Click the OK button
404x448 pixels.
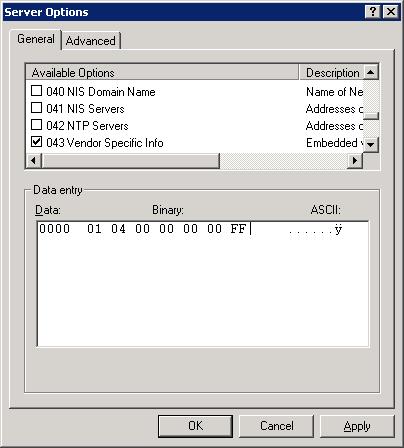[195, 426]
